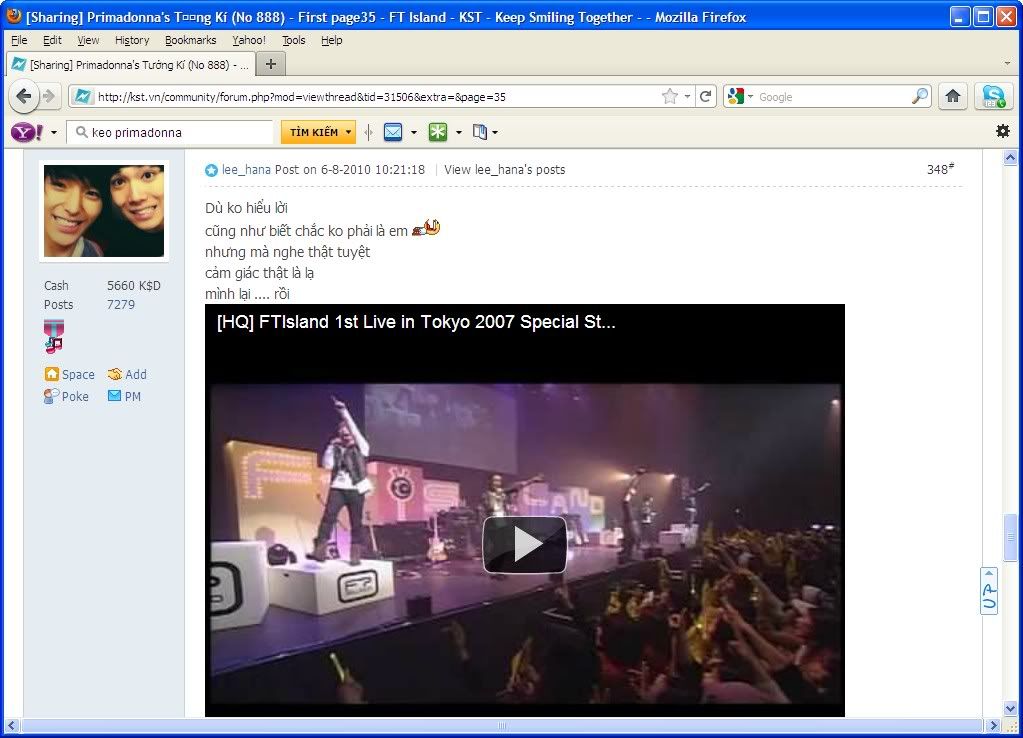1023x738 pixels.
Task: Click the Yahoo! logo button
Action: coord(27,132)
